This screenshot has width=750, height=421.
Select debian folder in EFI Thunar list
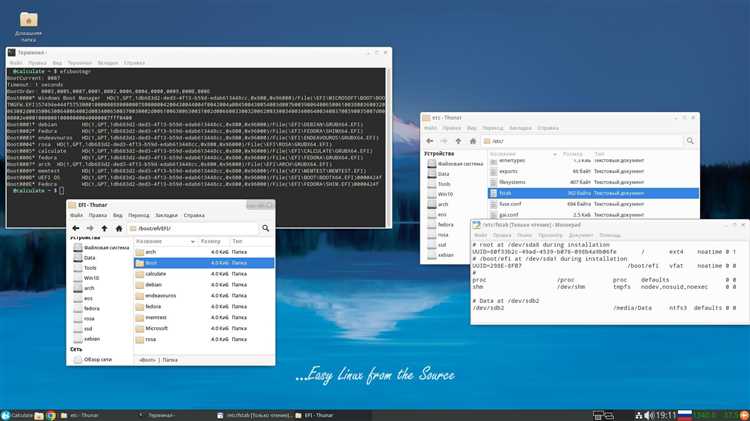point(204,285)
